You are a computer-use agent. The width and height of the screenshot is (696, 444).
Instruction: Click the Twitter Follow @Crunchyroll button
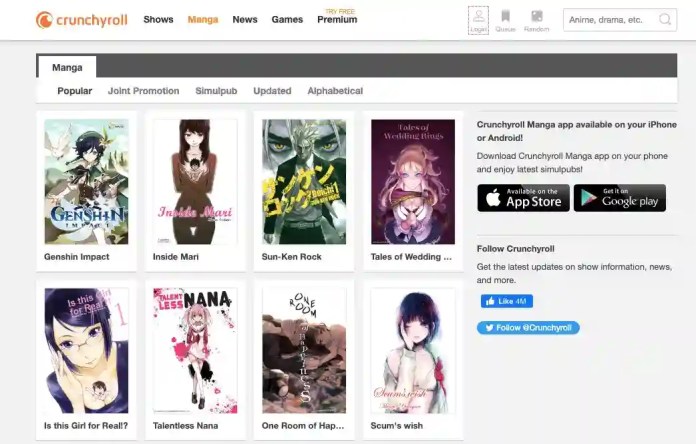(x=528, y=328)
